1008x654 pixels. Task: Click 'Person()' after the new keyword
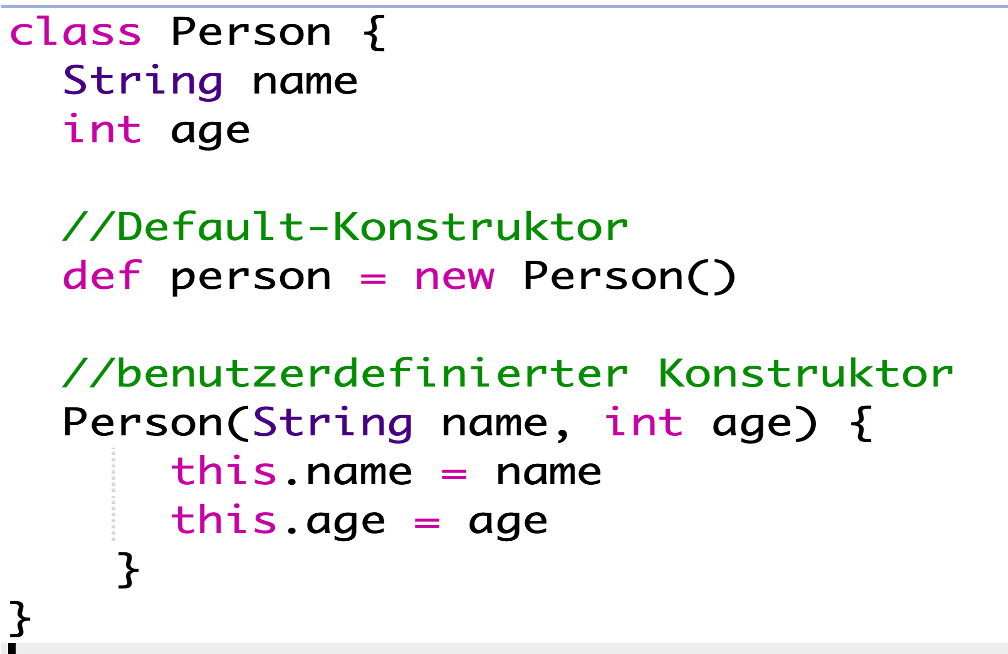pyautogui.click(x=629, y=277)
